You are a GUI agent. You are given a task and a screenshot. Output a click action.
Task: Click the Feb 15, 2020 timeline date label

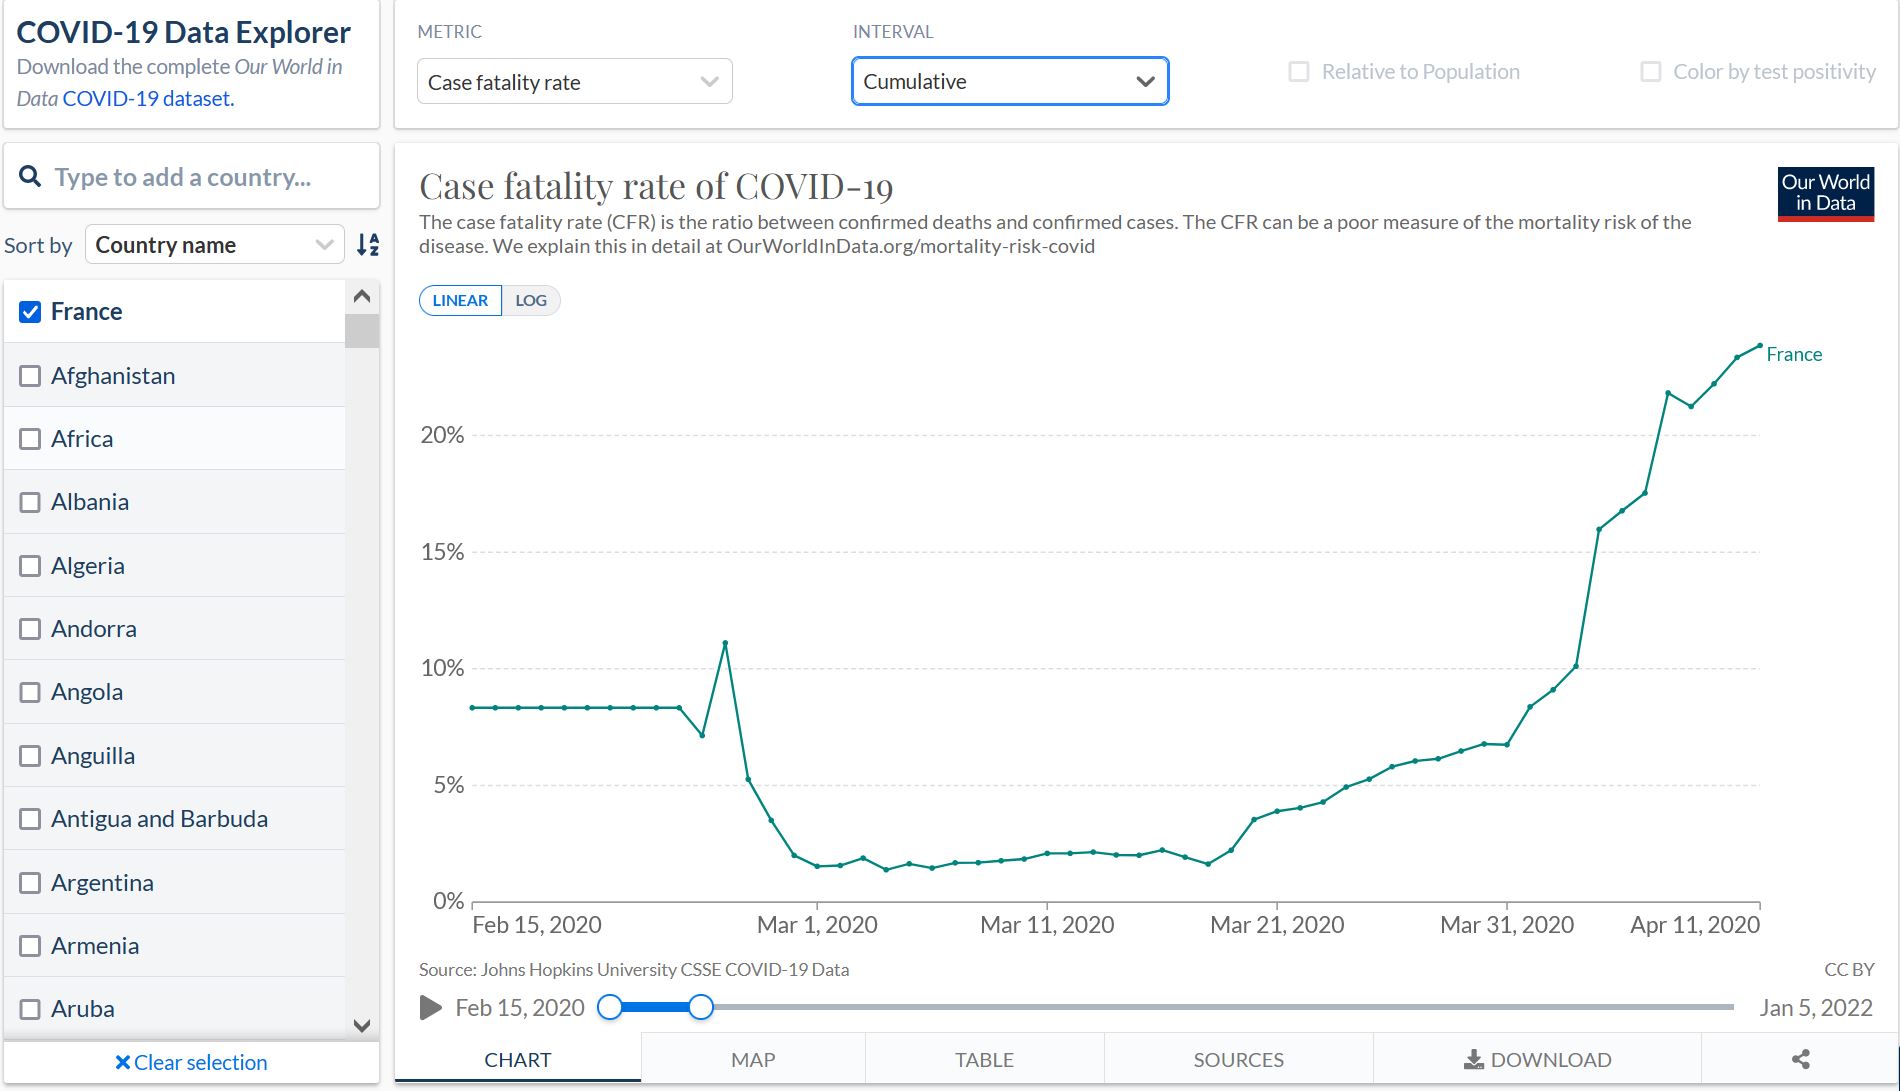[x=520, y=1007]
